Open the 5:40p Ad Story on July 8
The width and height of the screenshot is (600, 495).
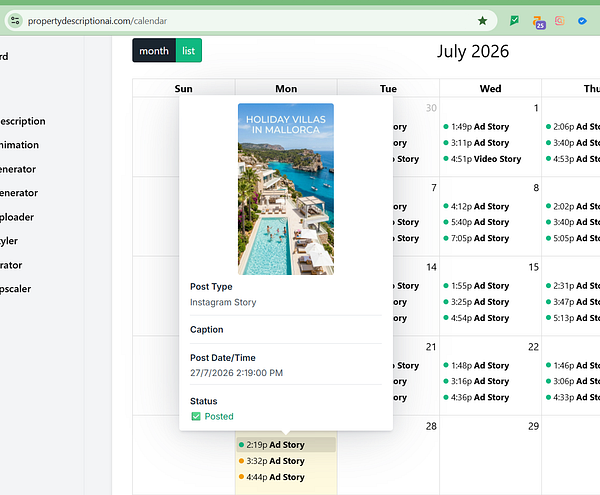point(476,222)
